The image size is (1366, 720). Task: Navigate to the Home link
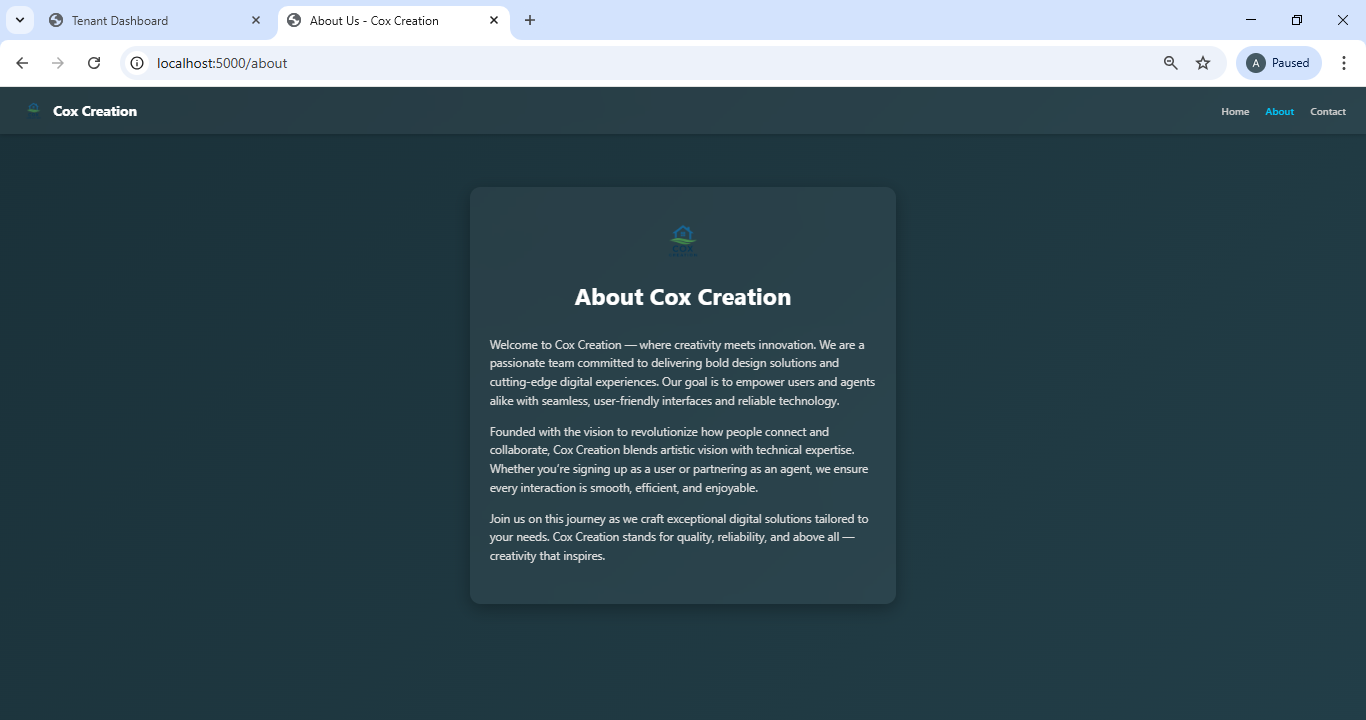click(1235, 112)
